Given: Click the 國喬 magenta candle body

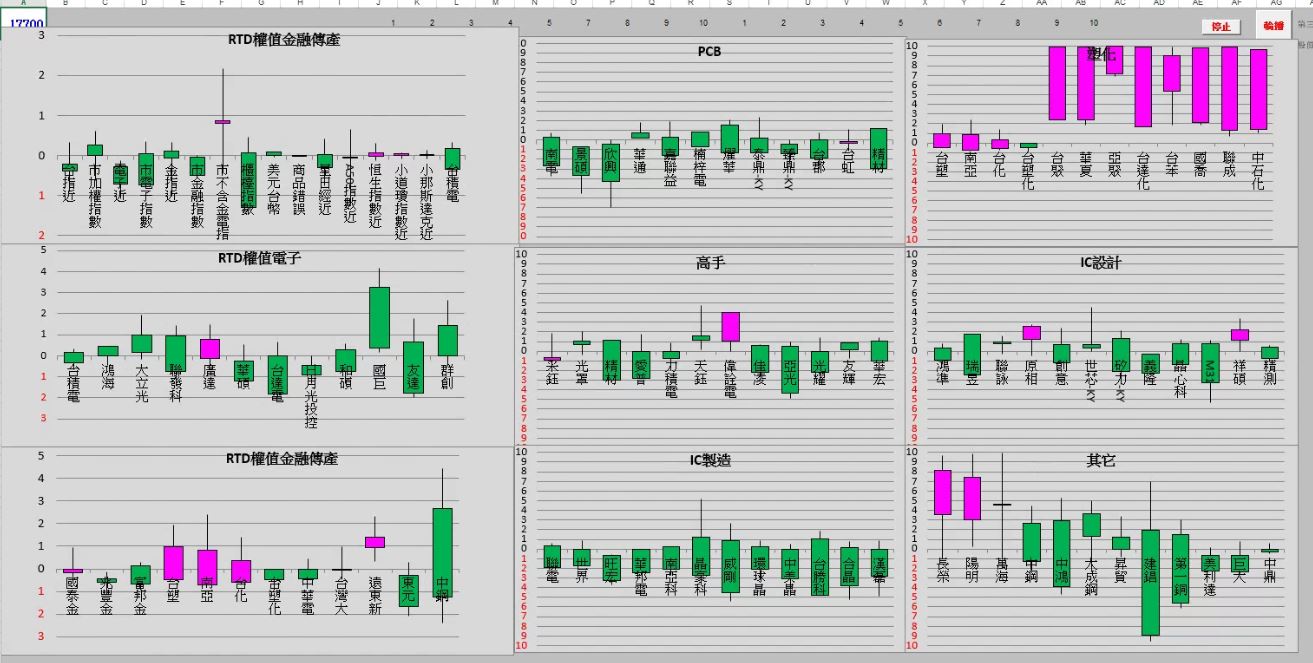Looking at the screenshot, I should (1200, 85).
